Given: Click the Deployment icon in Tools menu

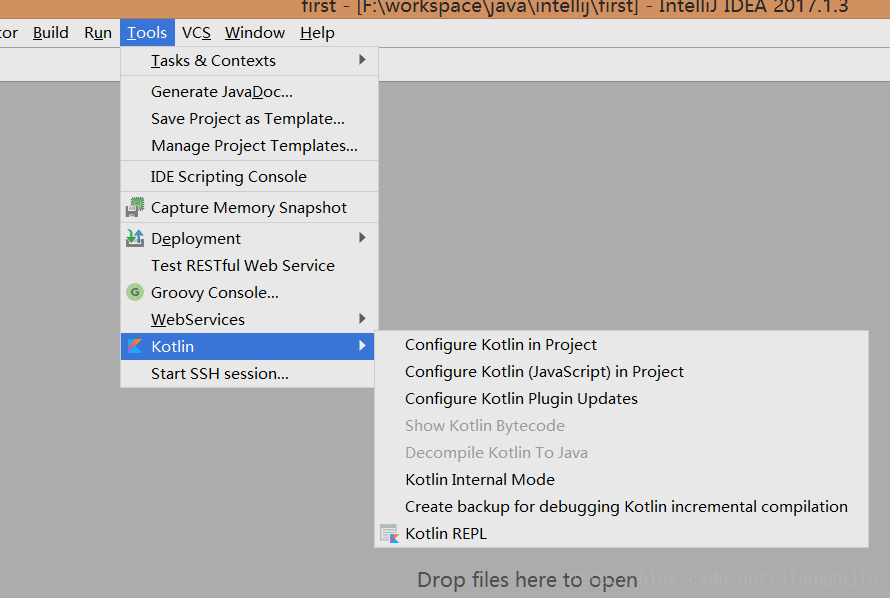Looking at the screenshot, I should [x=134, y=239].
